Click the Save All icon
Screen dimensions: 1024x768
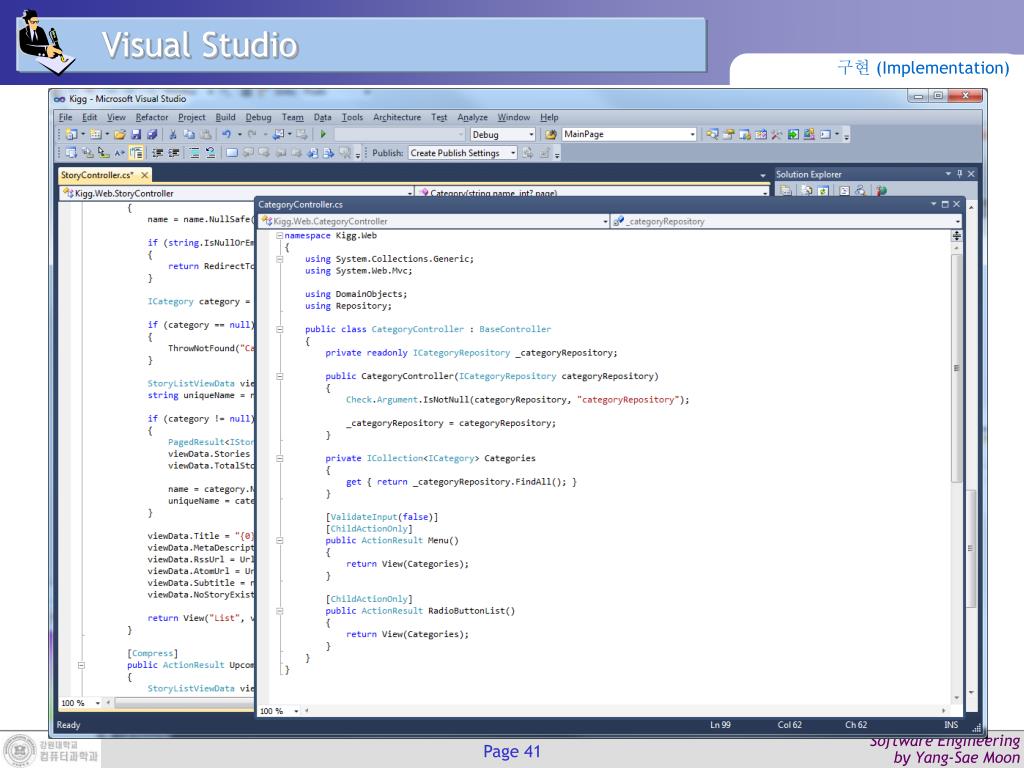click(152, 134)
